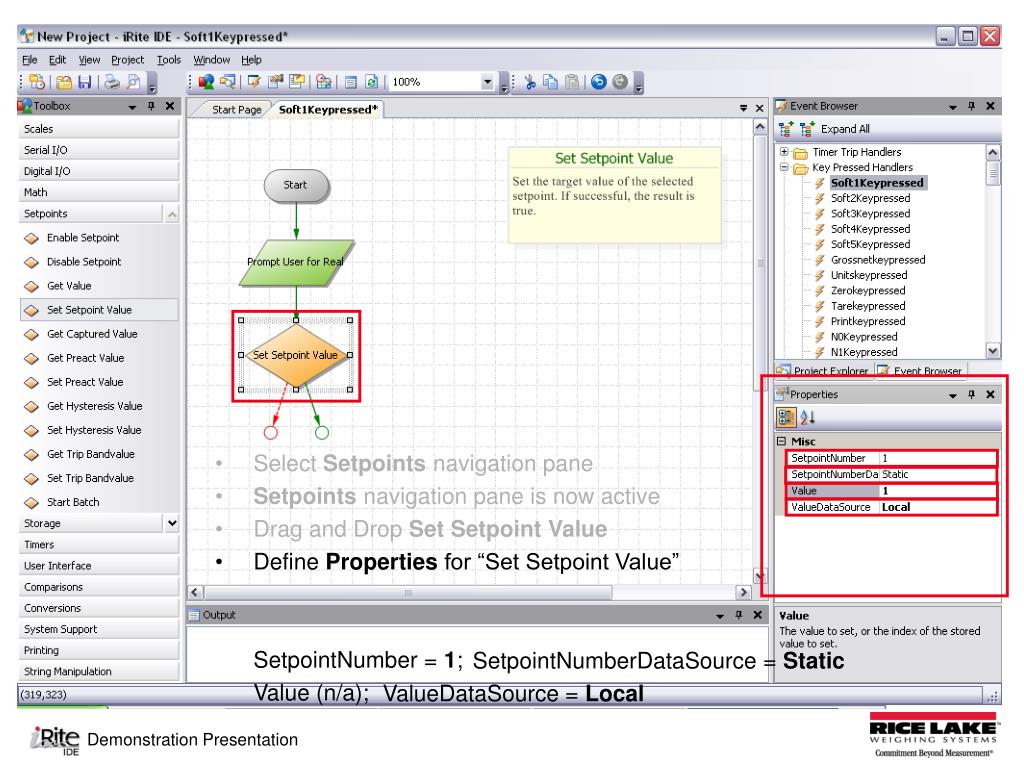Click first tree icon in Event Browser toolbar

click(786, 129)
